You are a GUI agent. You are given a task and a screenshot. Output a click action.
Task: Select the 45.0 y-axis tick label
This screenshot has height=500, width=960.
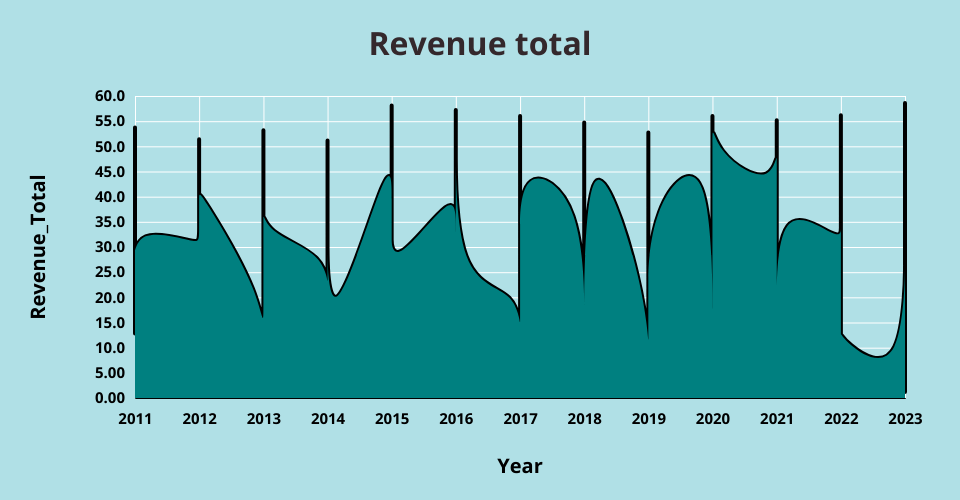point(110,172)
